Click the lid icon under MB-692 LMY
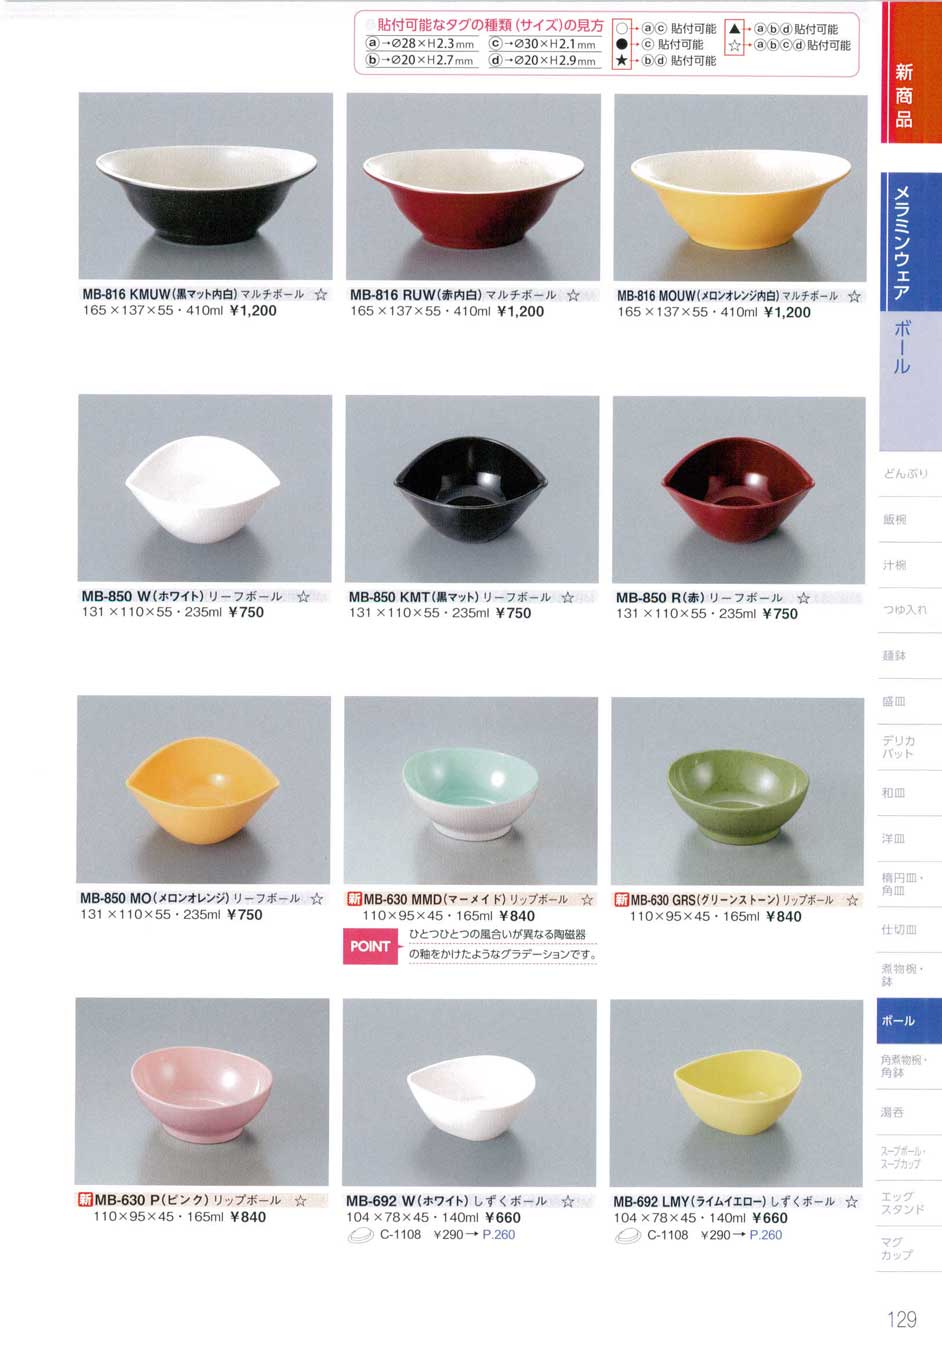942x1346 pixels. (x=627, y=1236)
